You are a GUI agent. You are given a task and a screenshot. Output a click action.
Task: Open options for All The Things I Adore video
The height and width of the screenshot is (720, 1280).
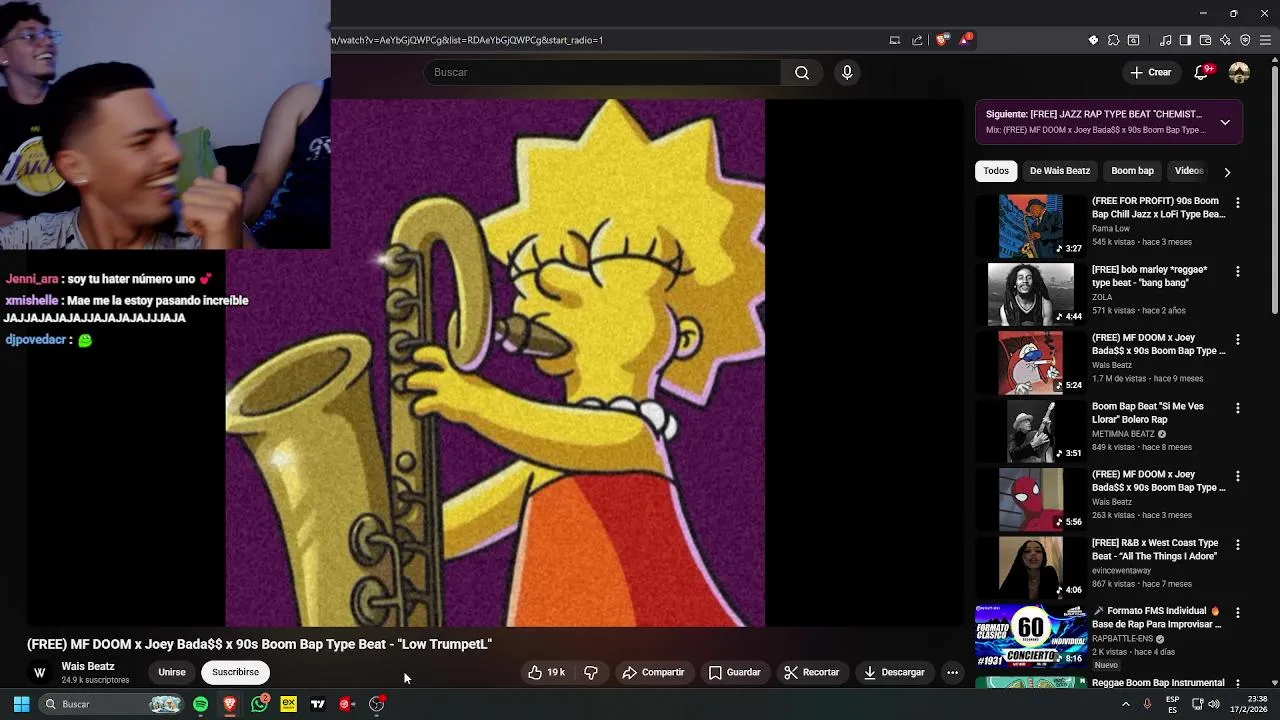(x=1238, y=545)
